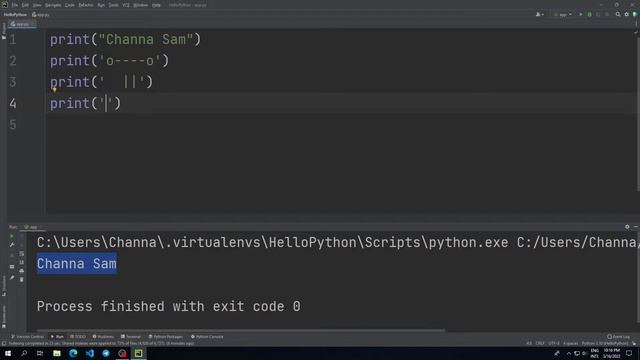Click line number 4 in the gutter

13,103
